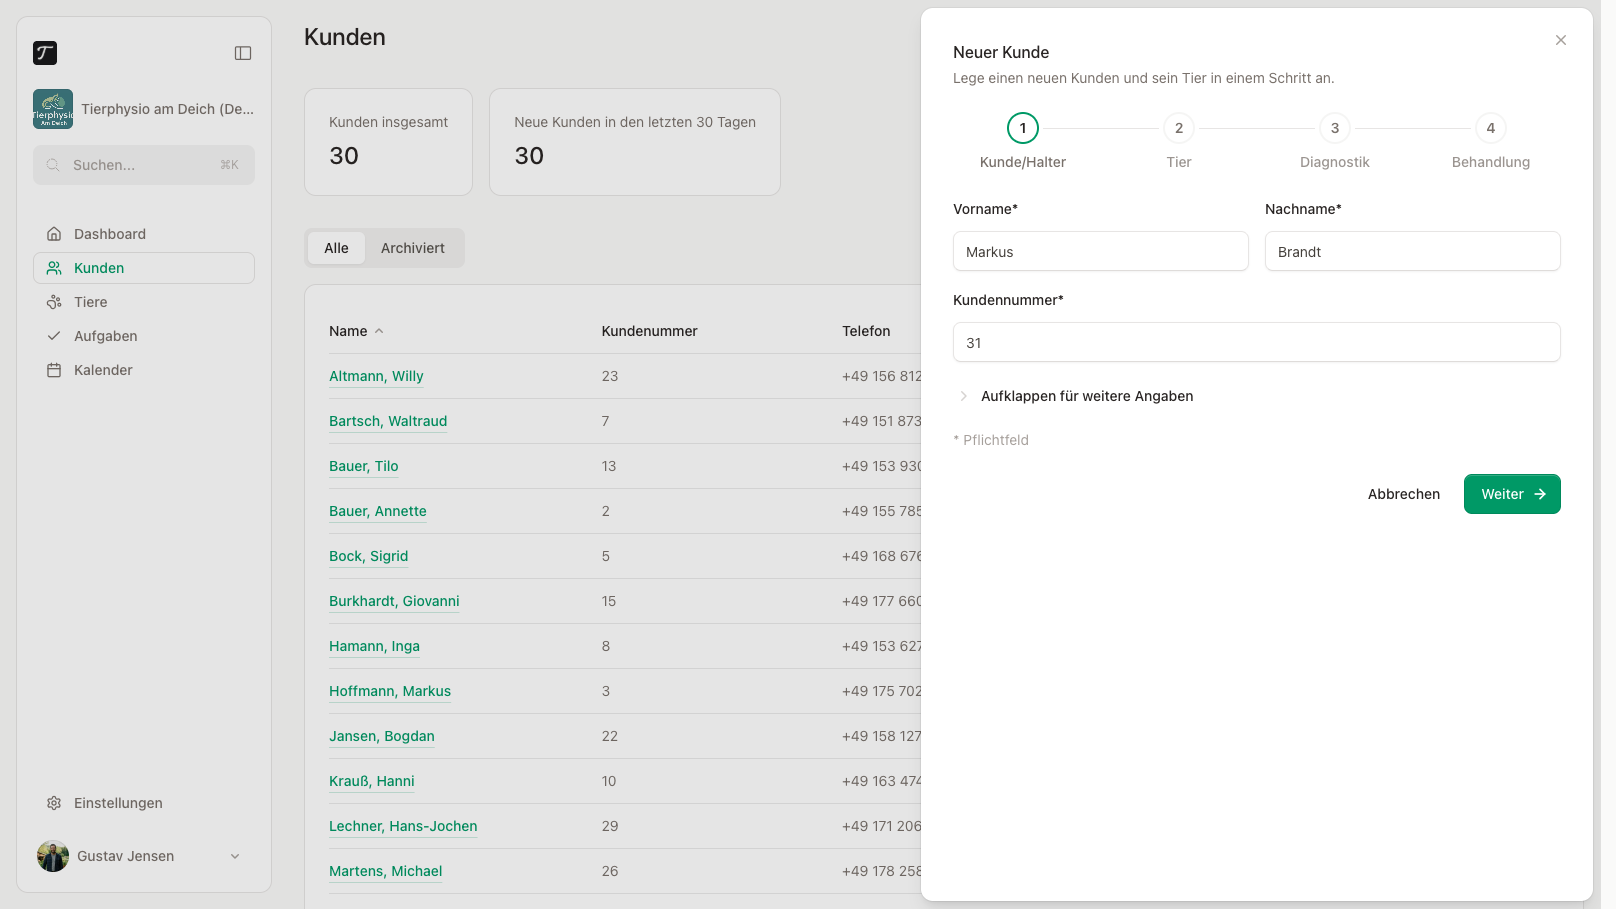Go to step 4 Behandlung
1616x909 pixels.
1491,128
